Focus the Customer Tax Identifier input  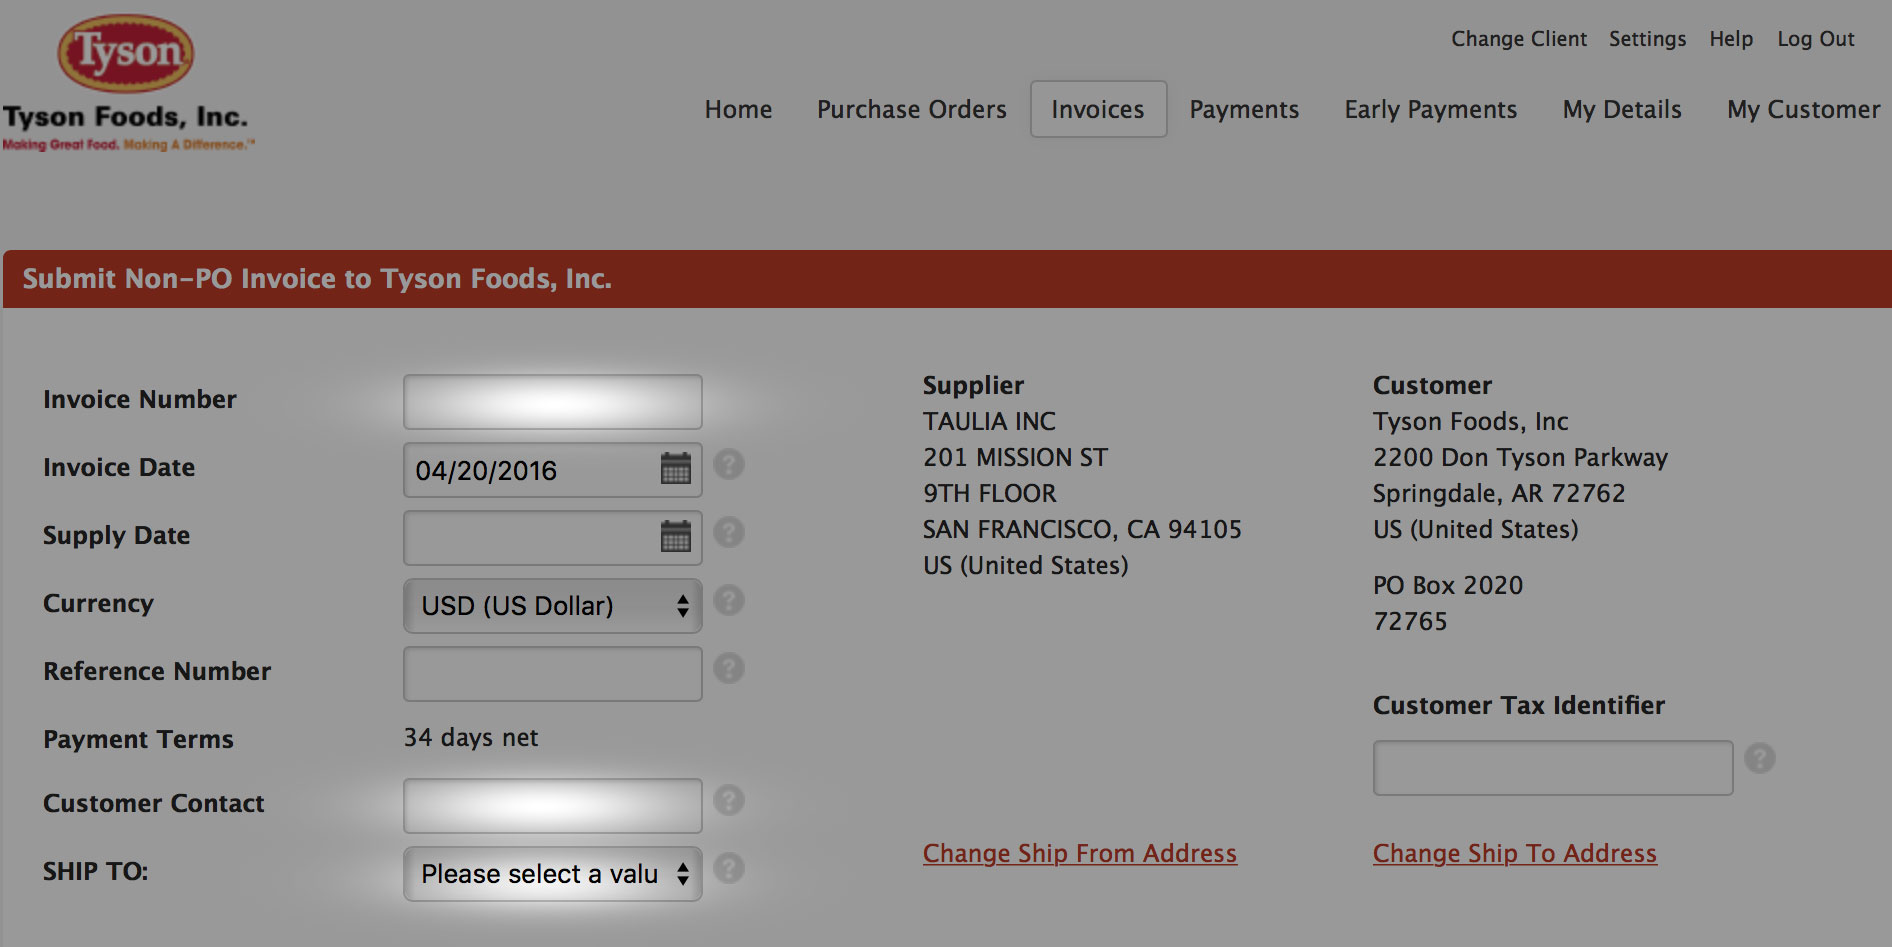[1553, 768]
